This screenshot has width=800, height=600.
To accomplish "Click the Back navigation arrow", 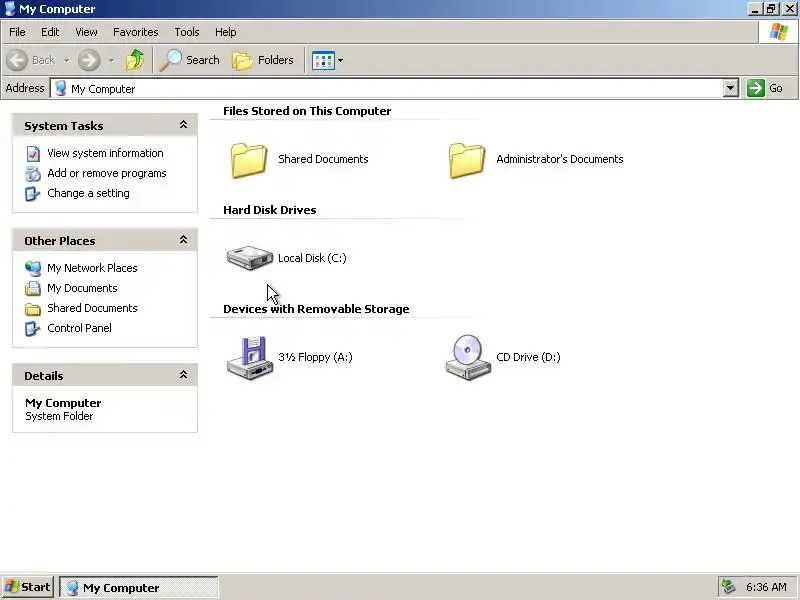I will click(17, 60).
